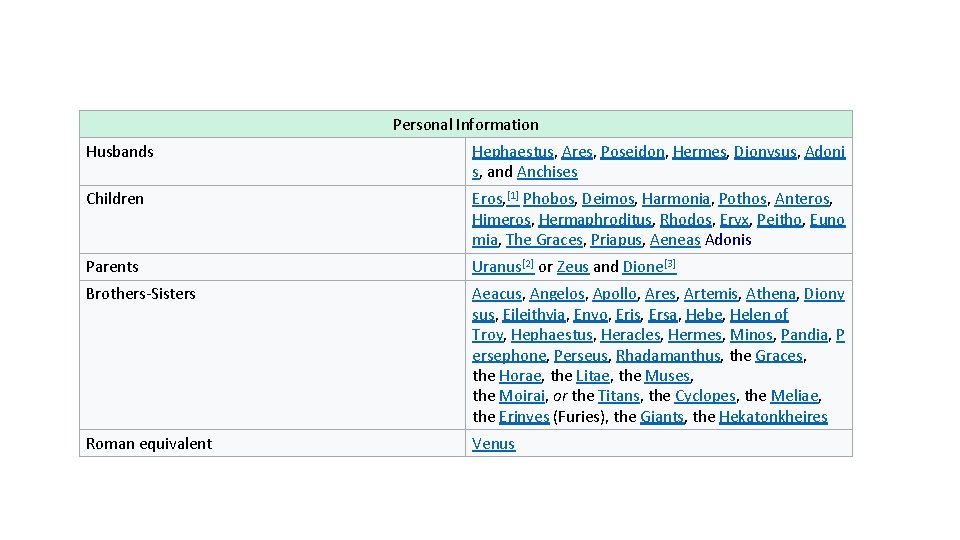Open the Anchises link
The image size is (960, 540).
(x=547, y=172)
